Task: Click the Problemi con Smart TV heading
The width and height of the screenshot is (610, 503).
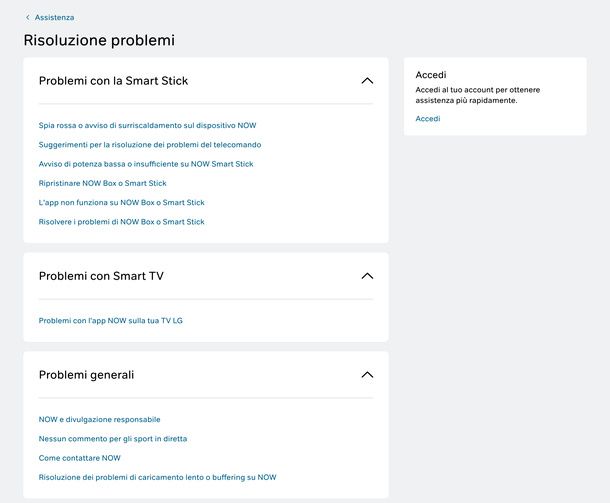Action: coord(101,276)
